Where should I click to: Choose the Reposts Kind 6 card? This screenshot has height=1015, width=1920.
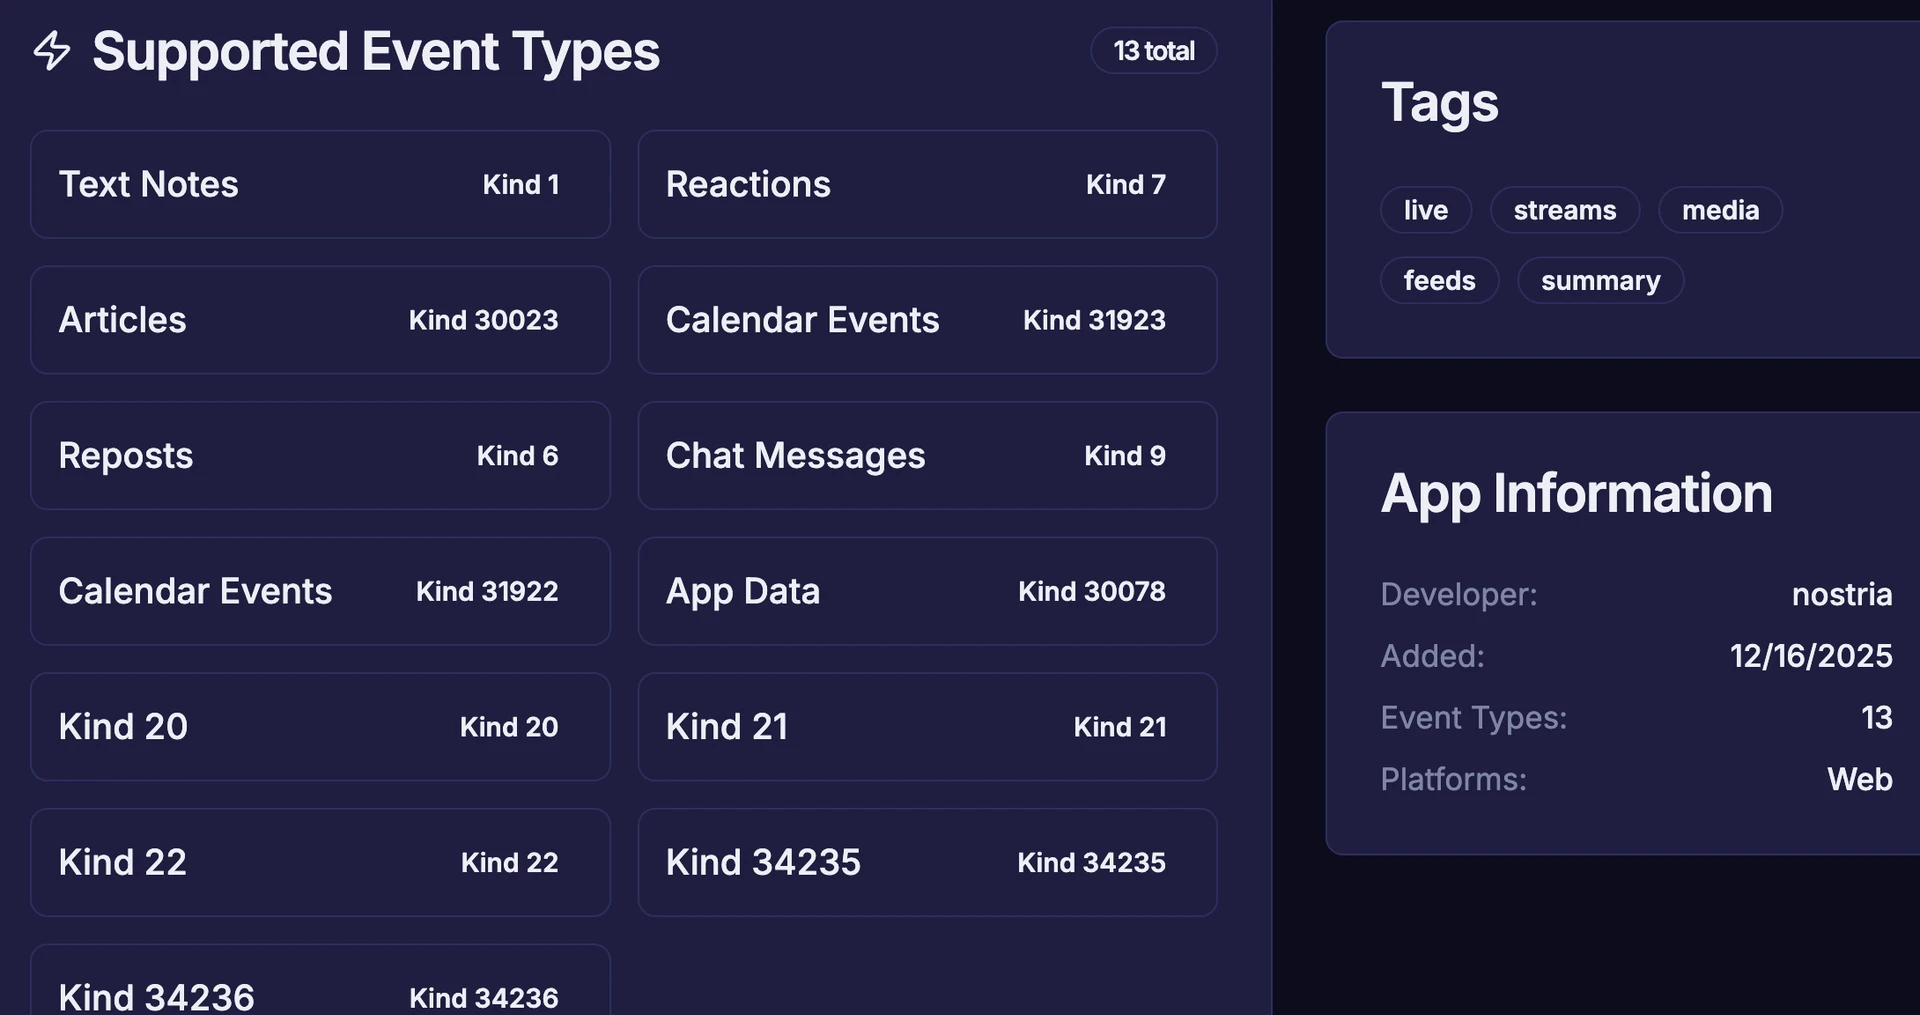[320, 456]
